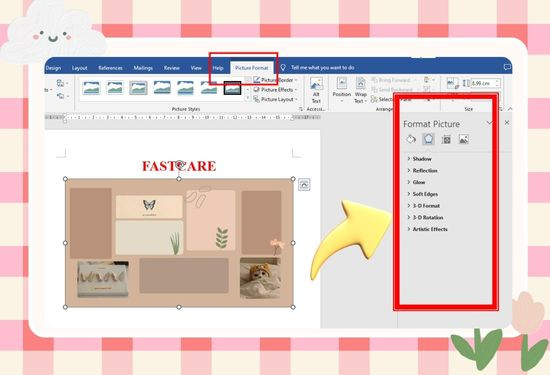Select the beige collage image in the document

(179, 243)
